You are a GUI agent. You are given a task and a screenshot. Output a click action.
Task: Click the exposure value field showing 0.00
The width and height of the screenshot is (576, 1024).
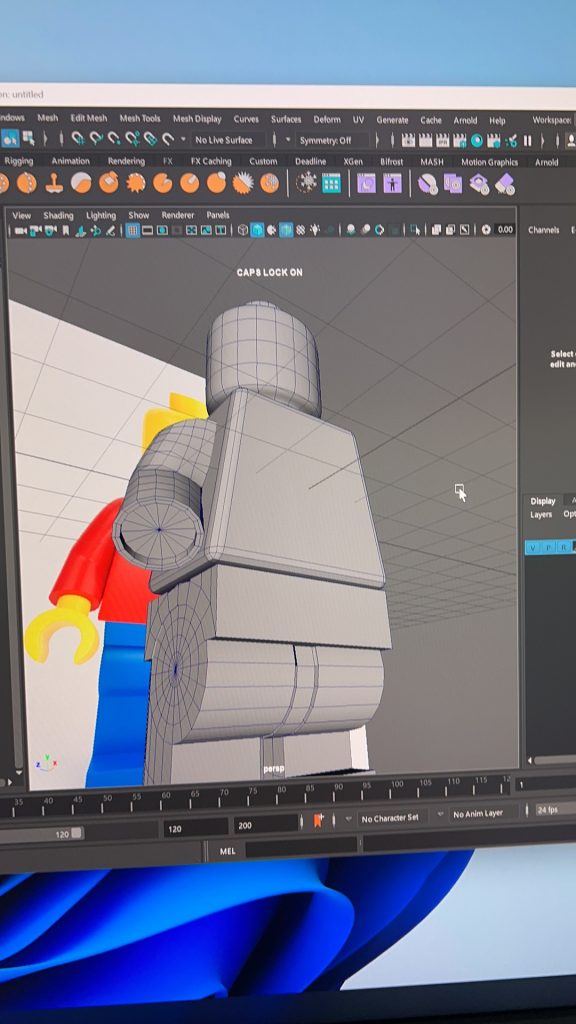505,230
